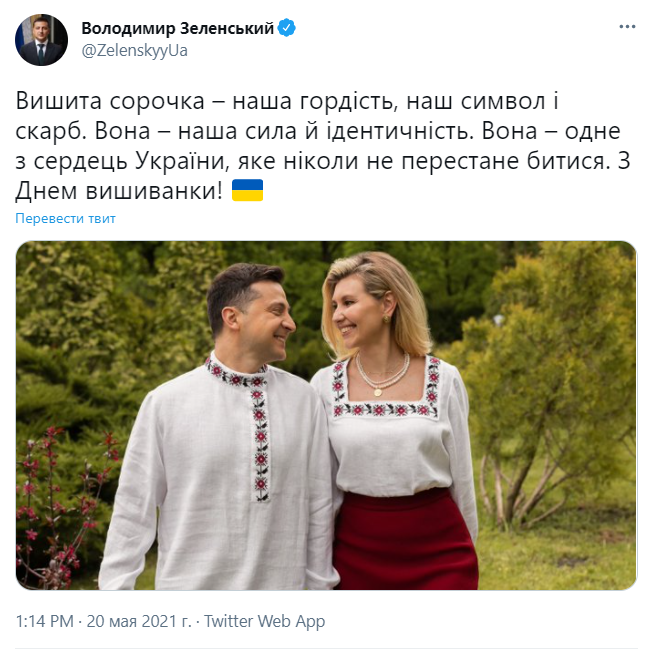This screenshot has width=654, height=649.
Task: Click the 1:14 PM timestamp
Action: tap(45, 621)
